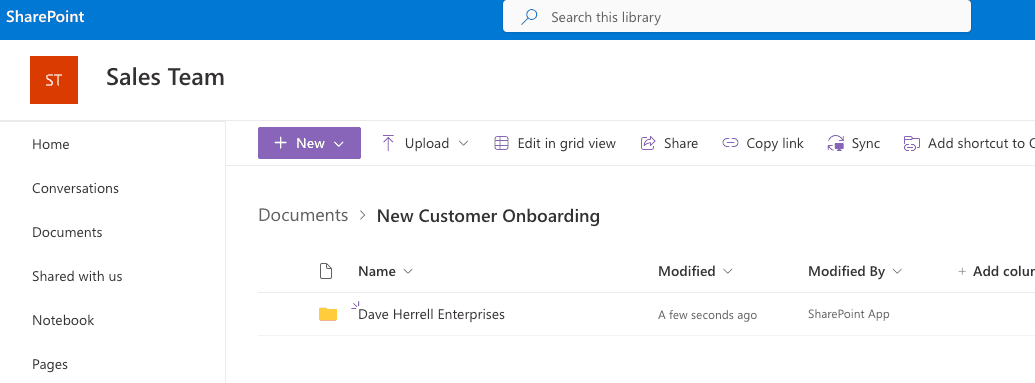Go to Conversations in left navigation
The height and width of the screenshot is (383, 1035).
click(x=75, y=188)
